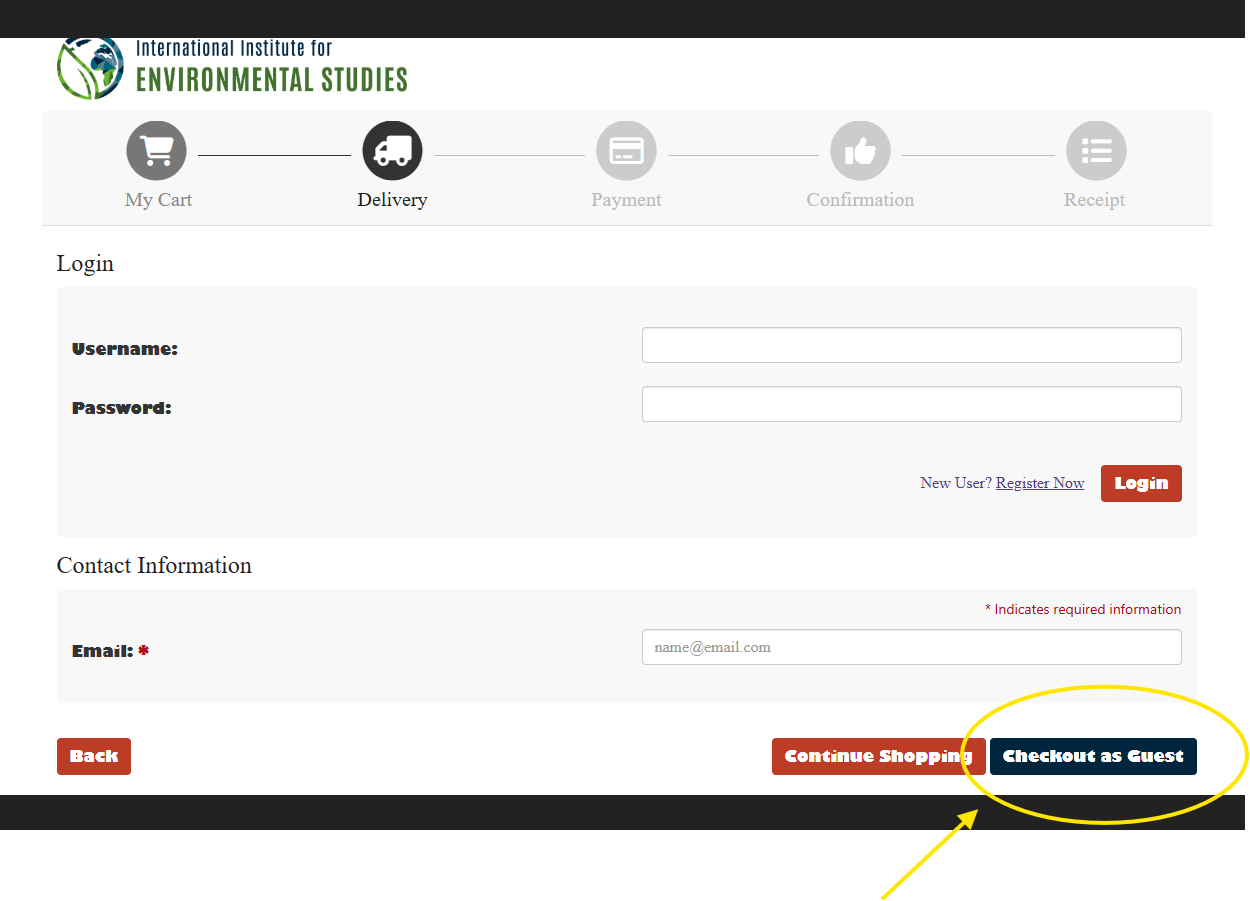Click the Confirmation thumbs-up icon
The width and height of the screenshot is (1250, 901).
(860, 151)
